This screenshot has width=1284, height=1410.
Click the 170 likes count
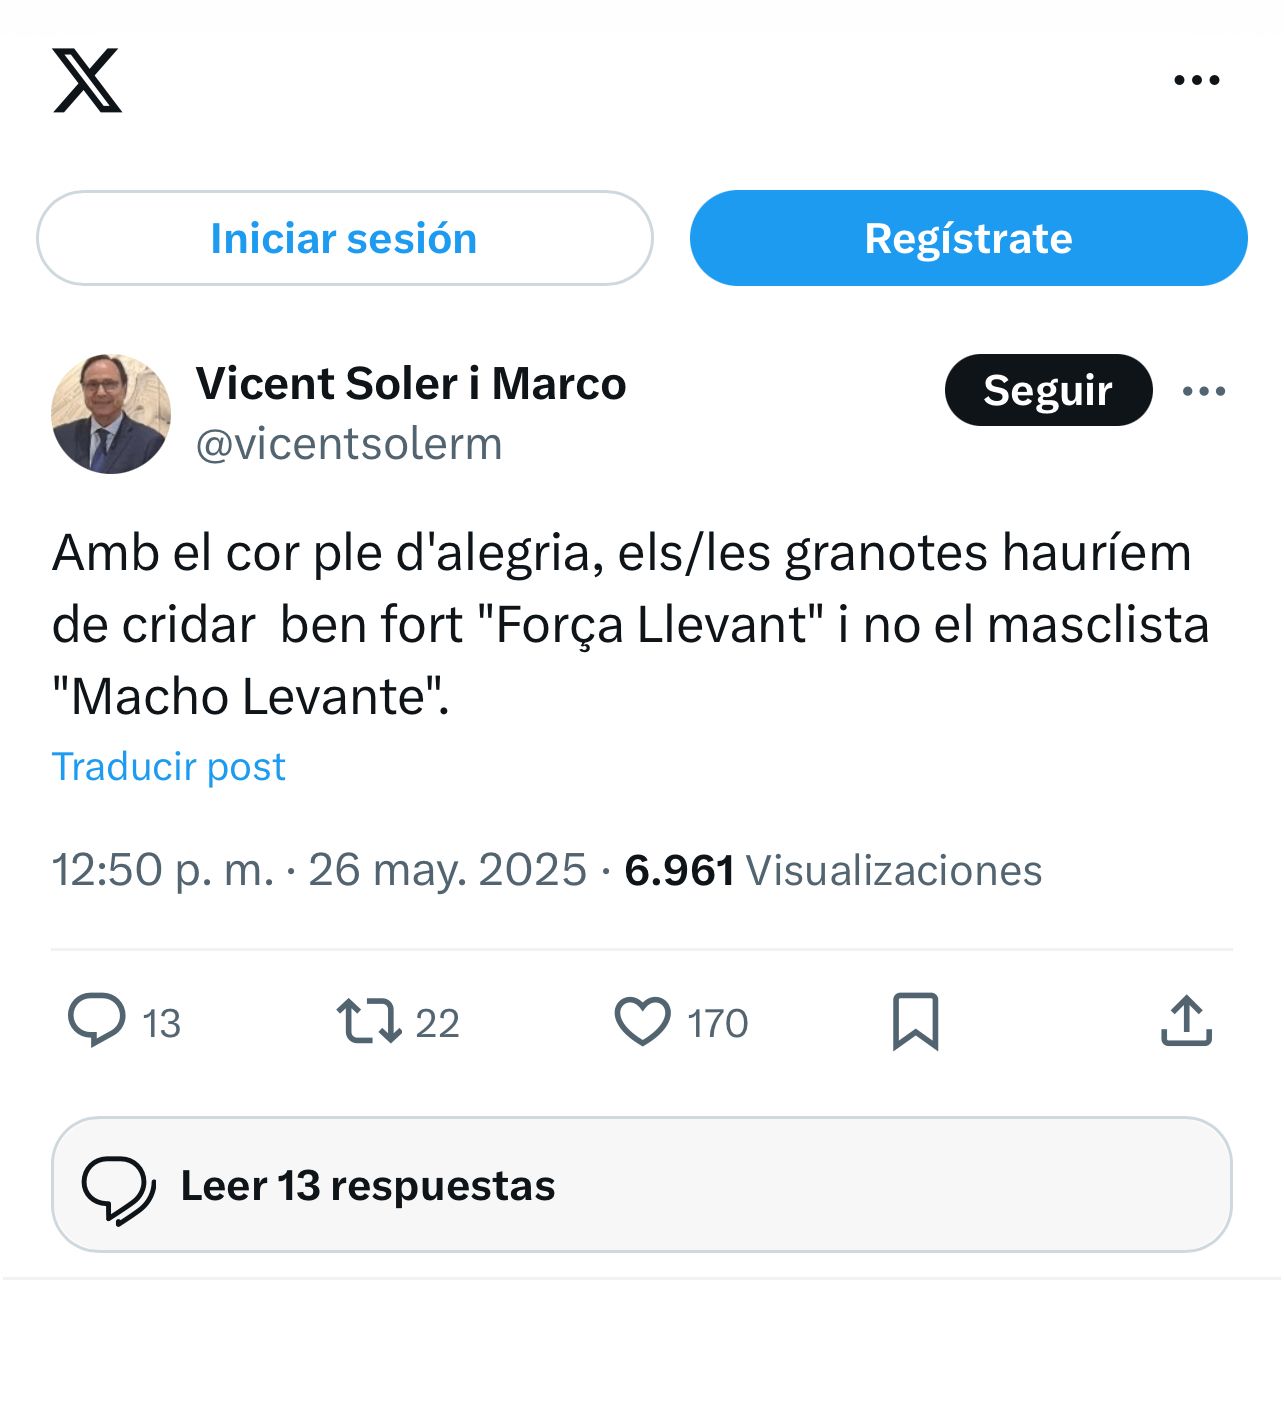[718, 1023]
